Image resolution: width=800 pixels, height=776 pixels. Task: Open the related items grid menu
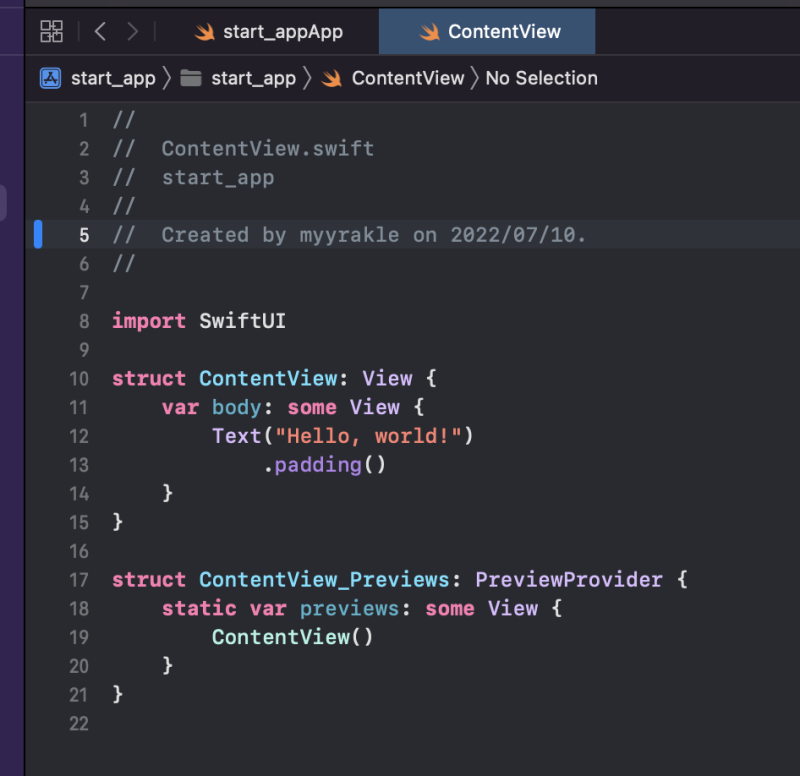[x=51, y=32]
